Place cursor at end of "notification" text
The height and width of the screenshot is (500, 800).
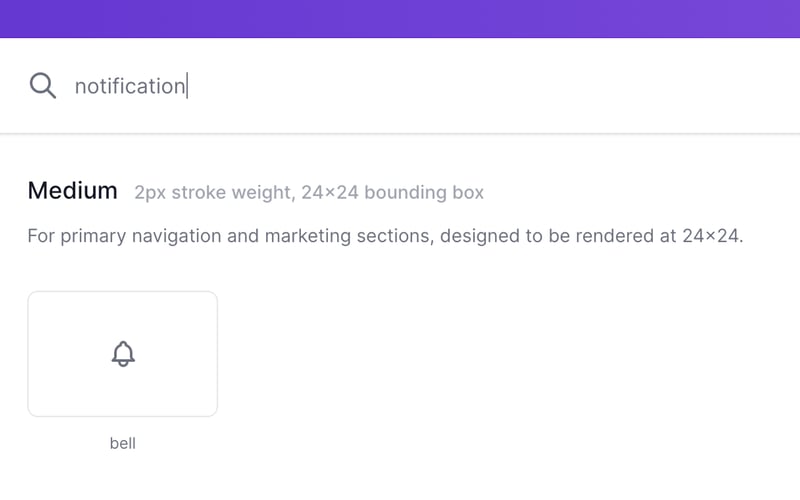tap(187, 86)
